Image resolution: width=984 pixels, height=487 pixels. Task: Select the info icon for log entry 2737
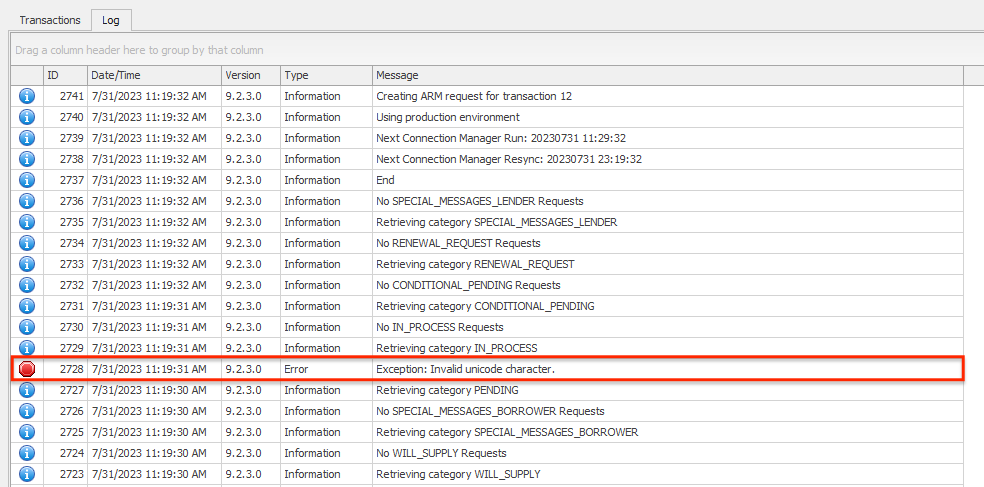27,180
